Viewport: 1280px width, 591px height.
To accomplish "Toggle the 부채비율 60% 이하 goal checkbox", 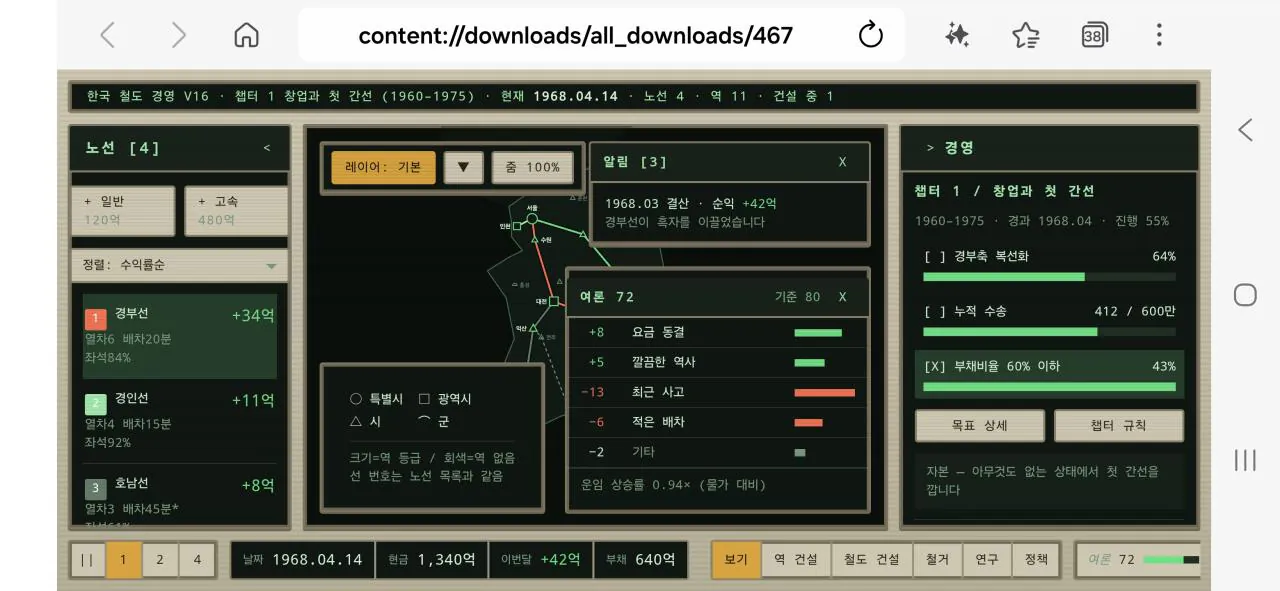I will (x=934, y=366).
